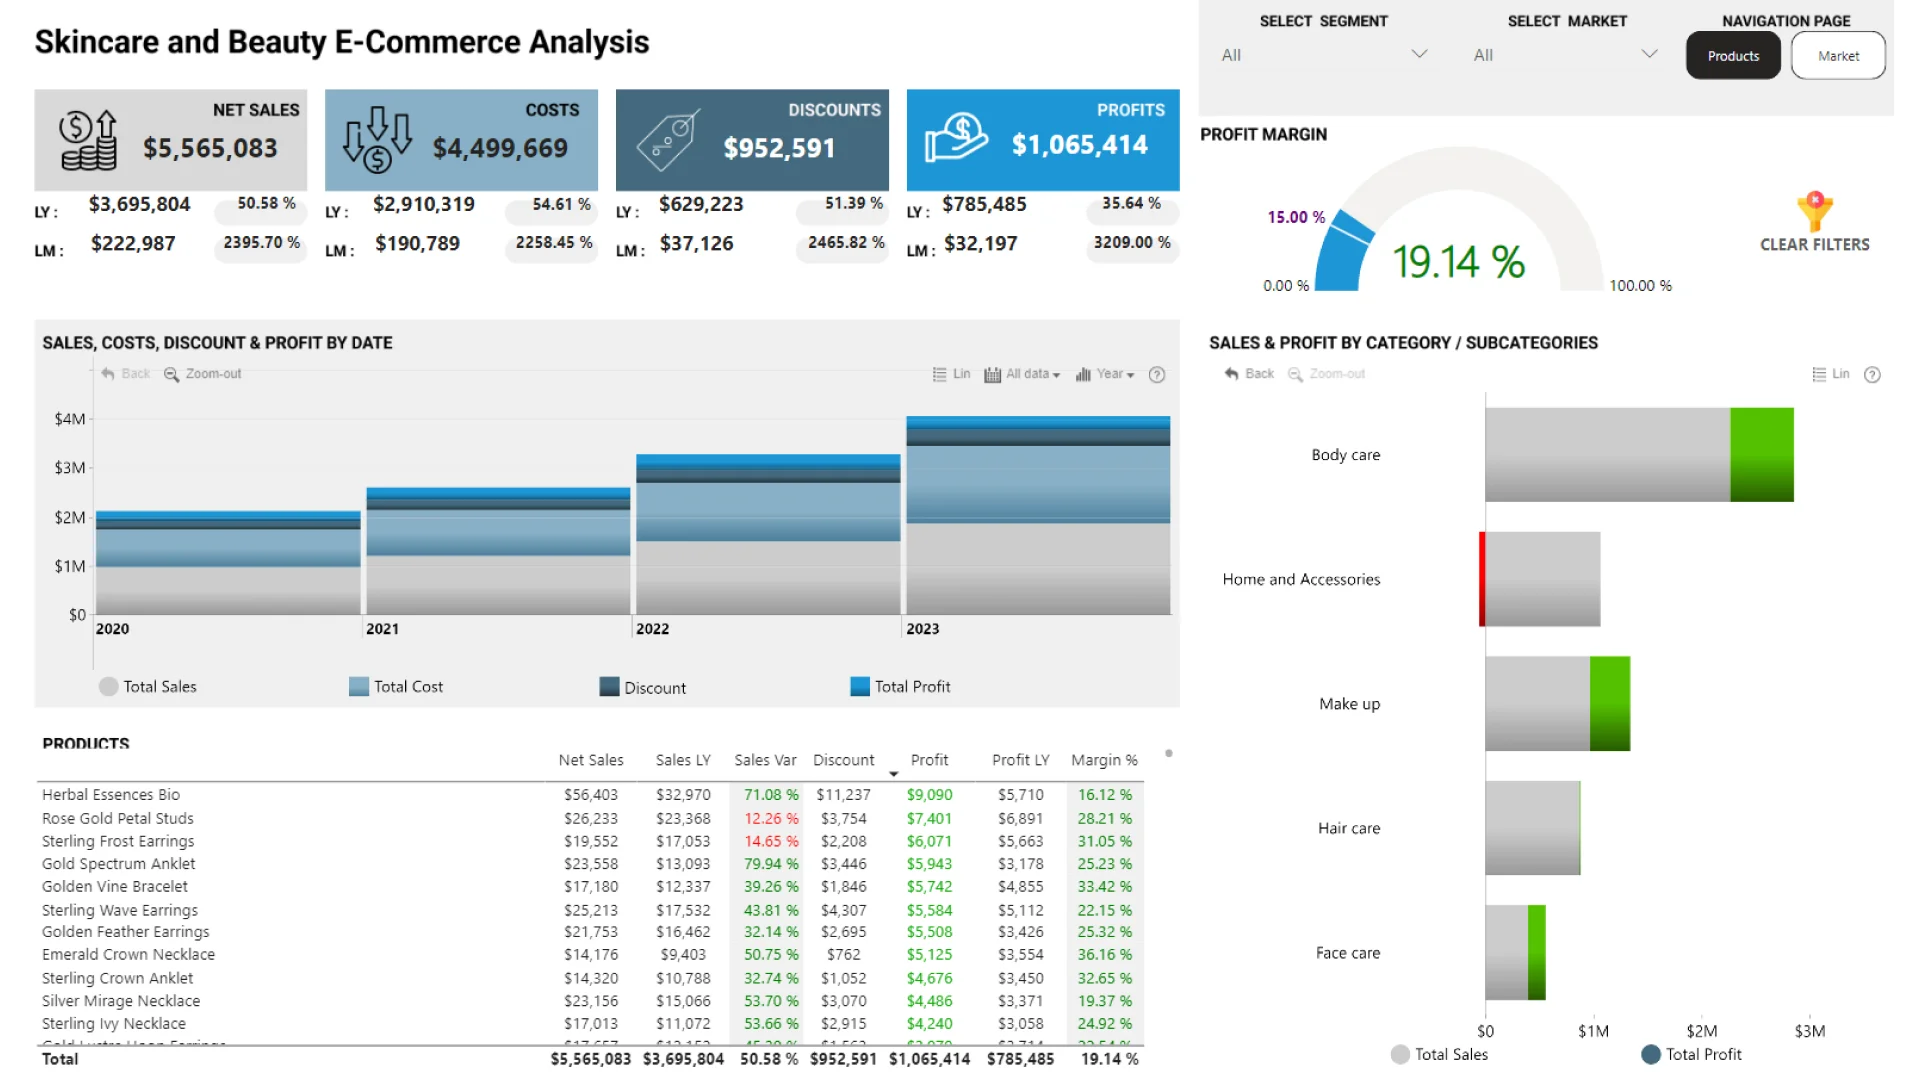Viewport: 1920px width, 1080px height.
Task: Click Zoom-out in category chart toolbar
Action: point(1327,374)
